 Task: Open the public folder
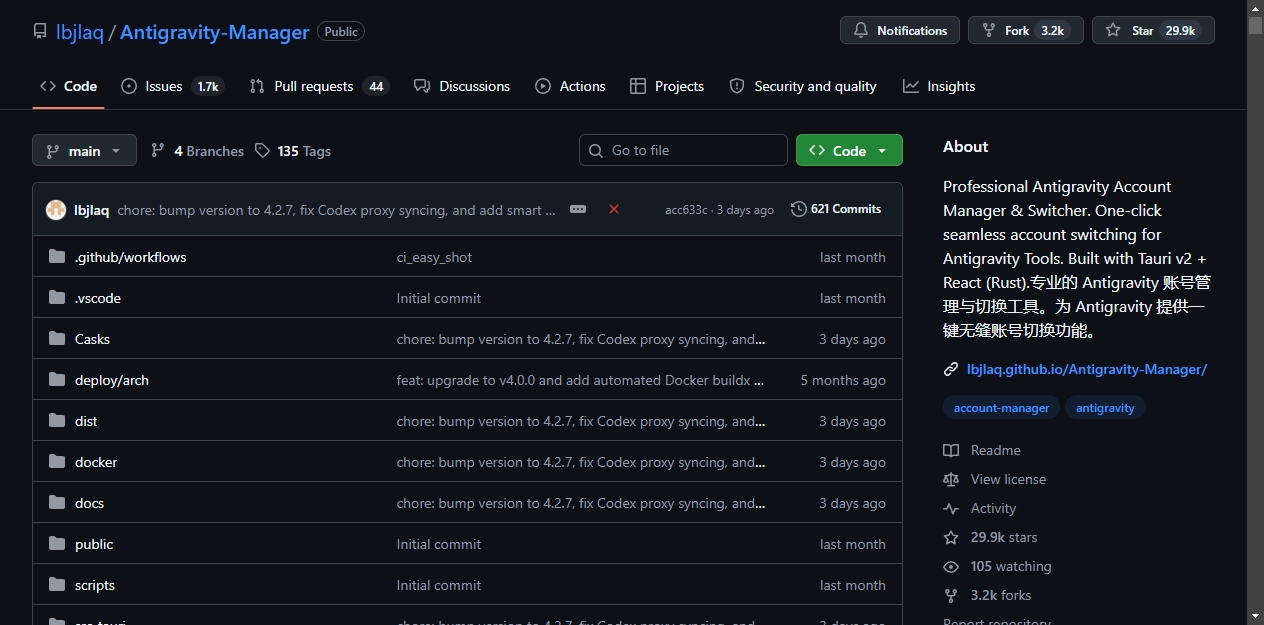click(94, 544)
